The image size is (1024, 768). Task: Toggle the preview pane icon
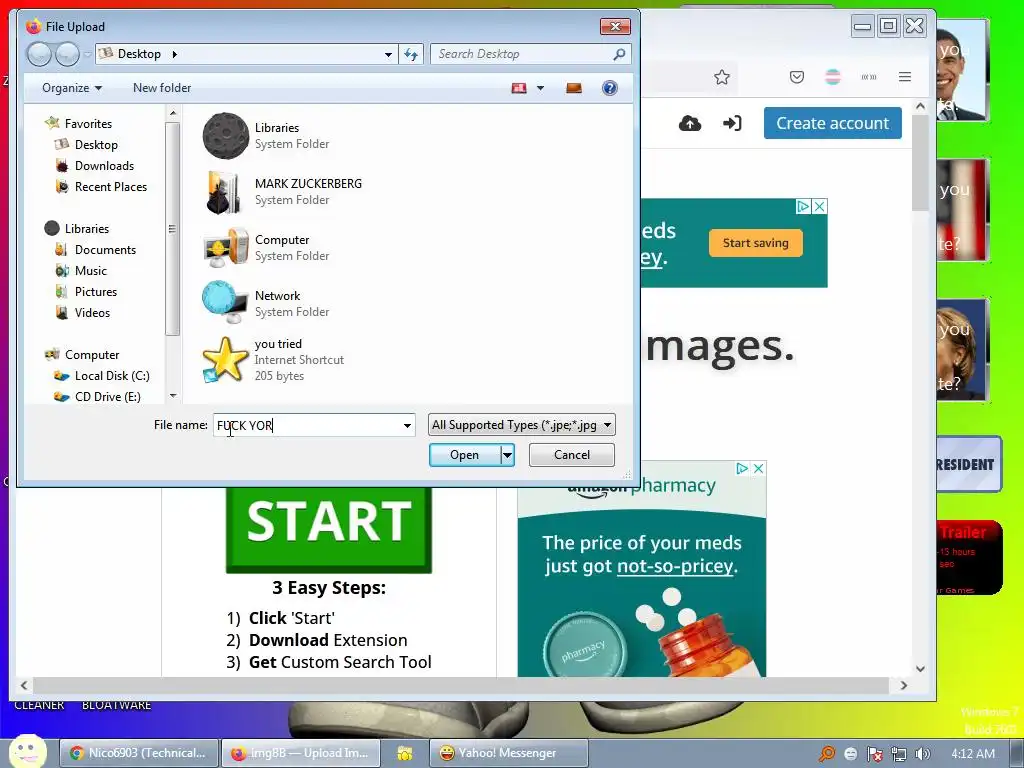pyautogui.click(x=574, y=88)
